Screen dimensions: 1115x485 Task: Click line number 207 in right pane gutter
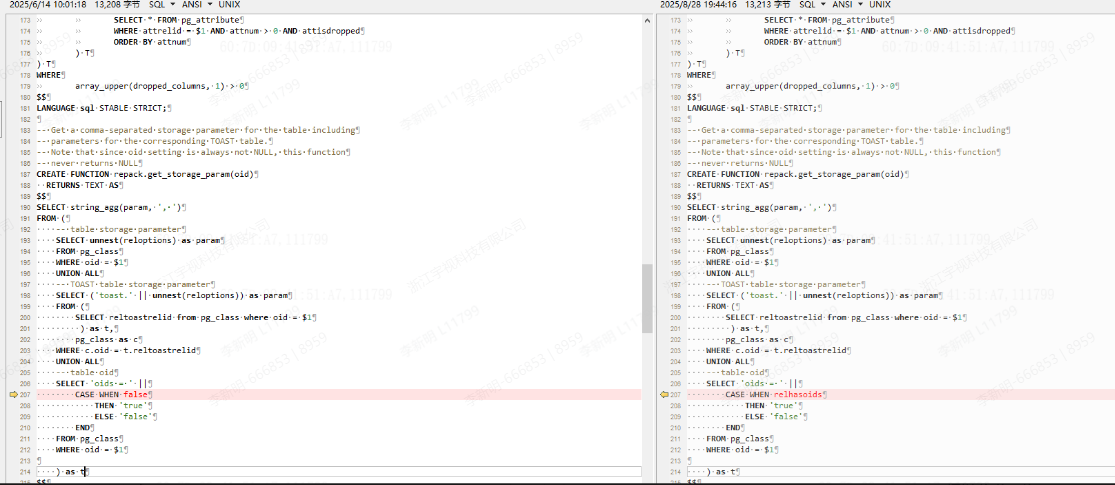coord(676,394)
